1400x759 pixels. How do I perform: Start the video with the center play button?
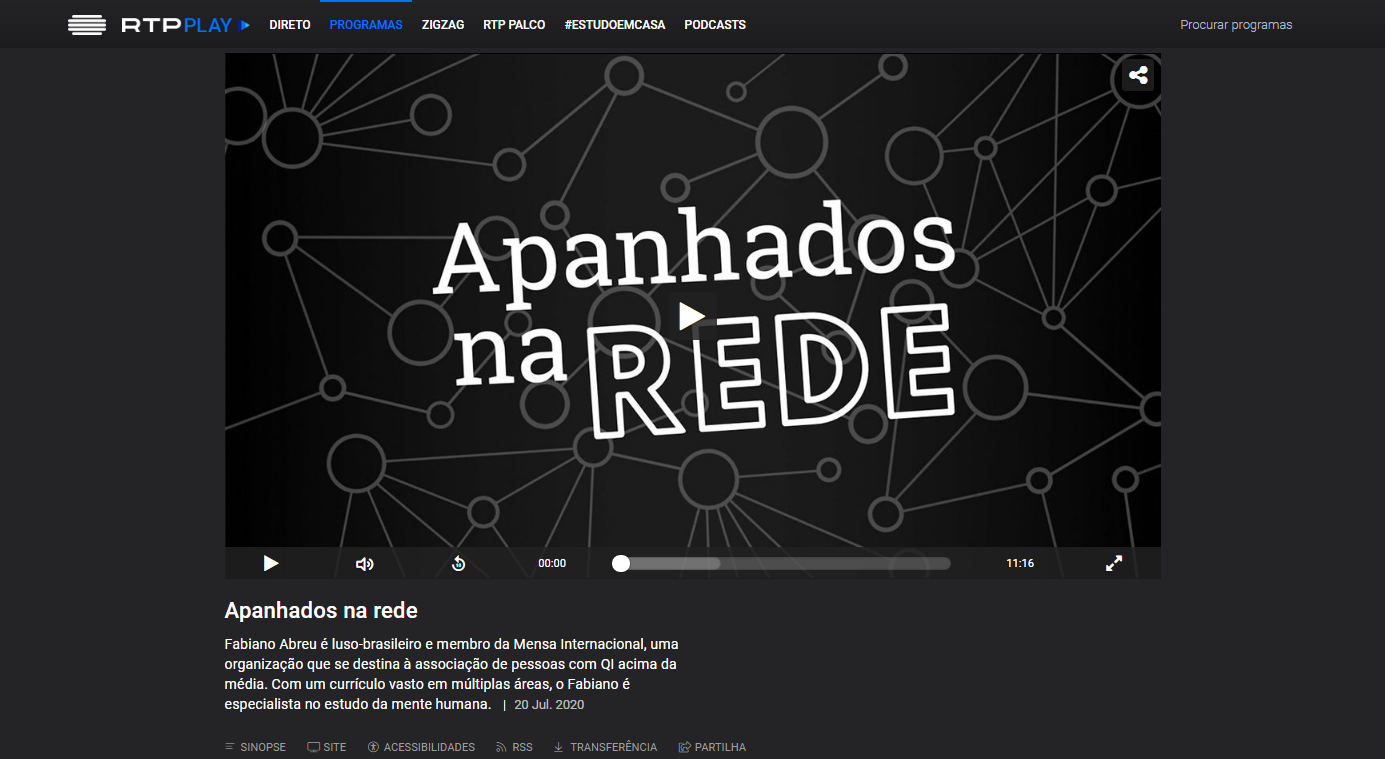(x=692, y=316)
